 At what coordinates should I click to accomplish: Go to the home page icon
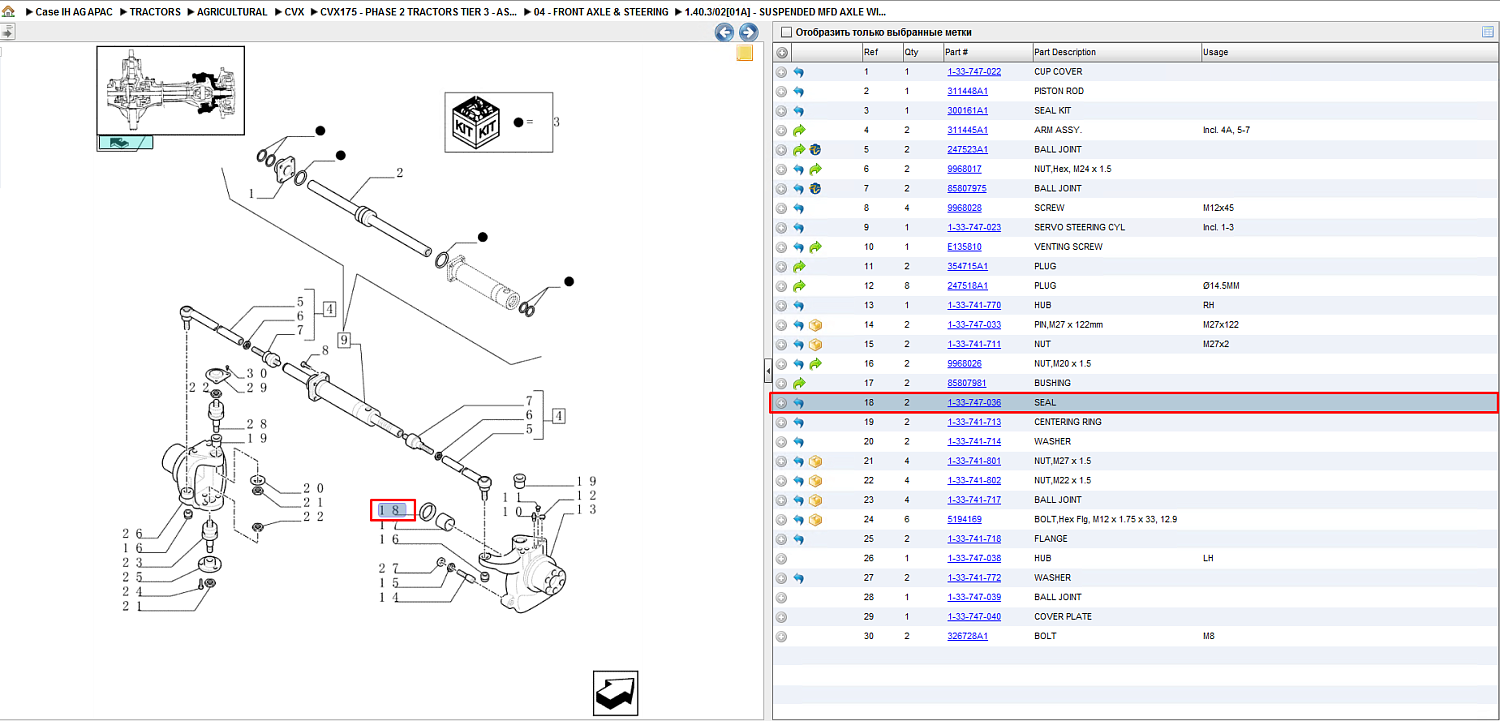coord(8,12)
